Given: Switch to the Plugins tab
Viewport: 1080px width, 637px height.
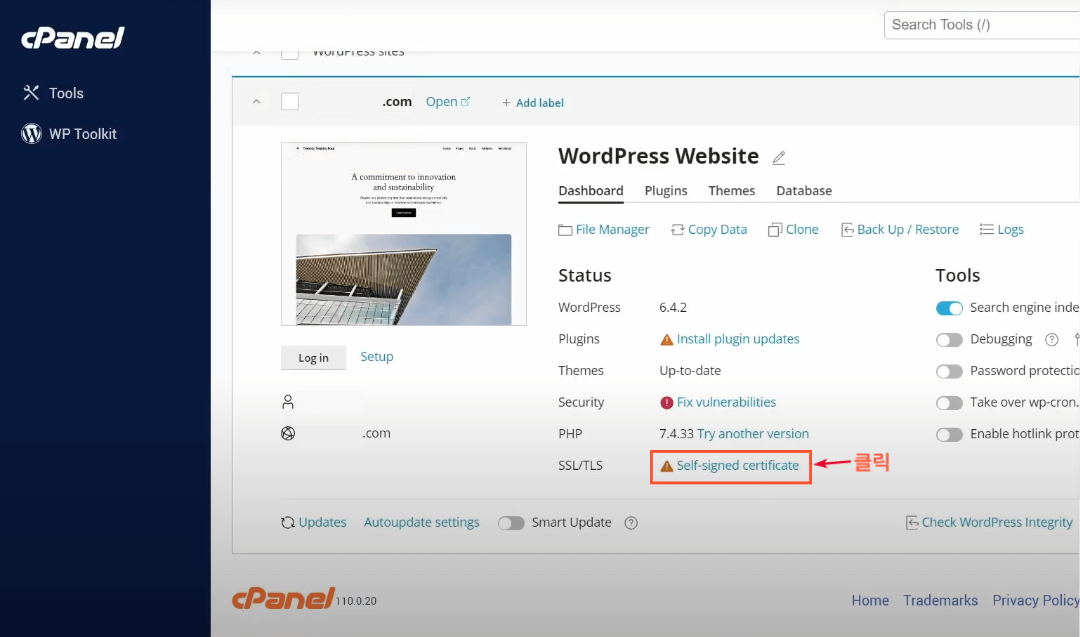Looking at the screenshot, I should pyautogui.click(x=666, y=191).
